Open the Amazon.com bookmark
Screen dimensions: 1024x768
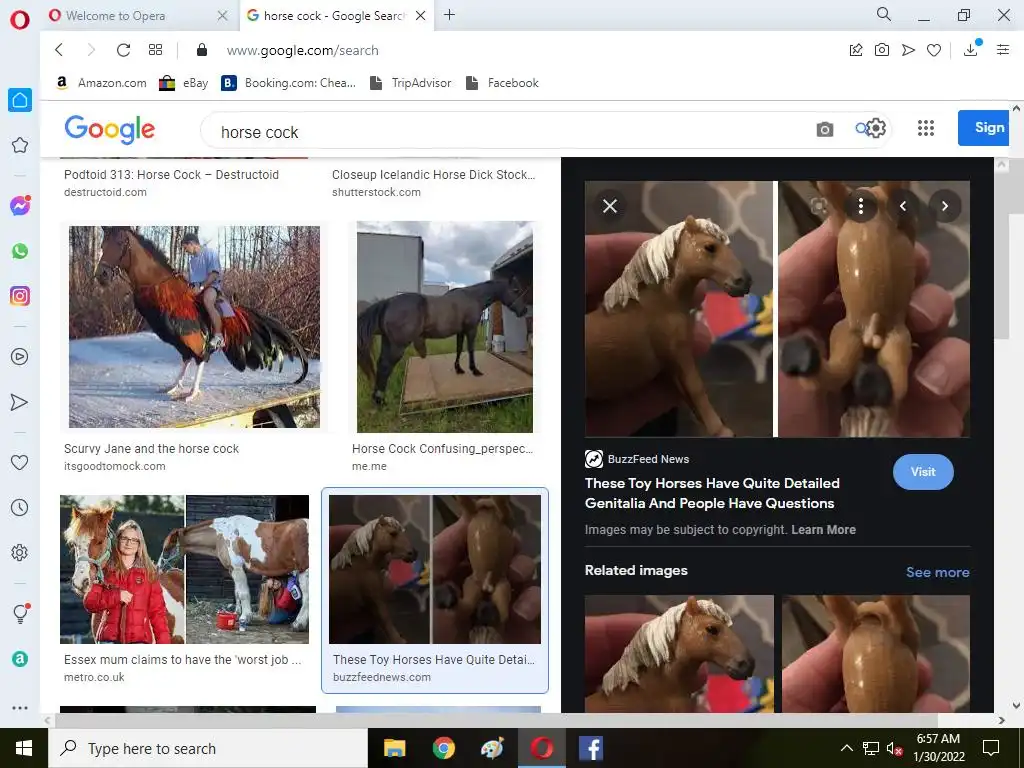[101, 83]
